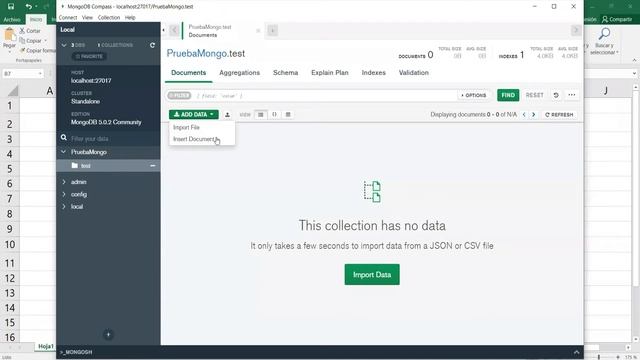
Task: Click the PruebaMongo database title link
Action: [197, 53]
